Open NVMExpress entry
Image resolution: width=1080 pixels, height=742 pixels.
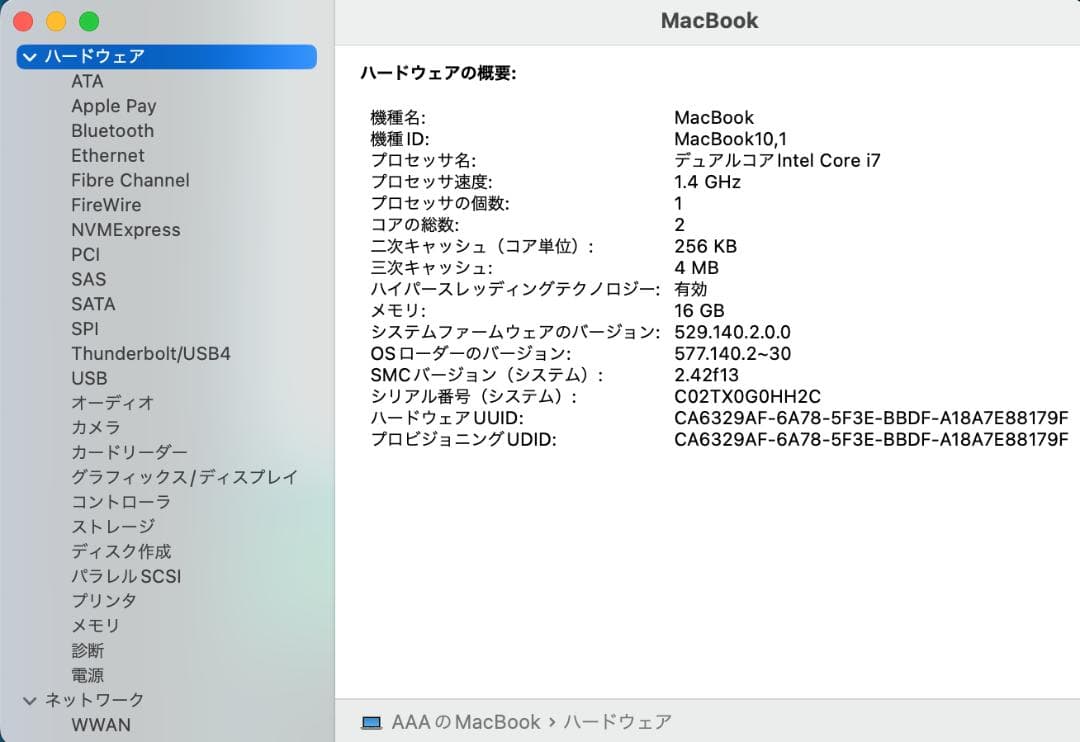[125, 230]
